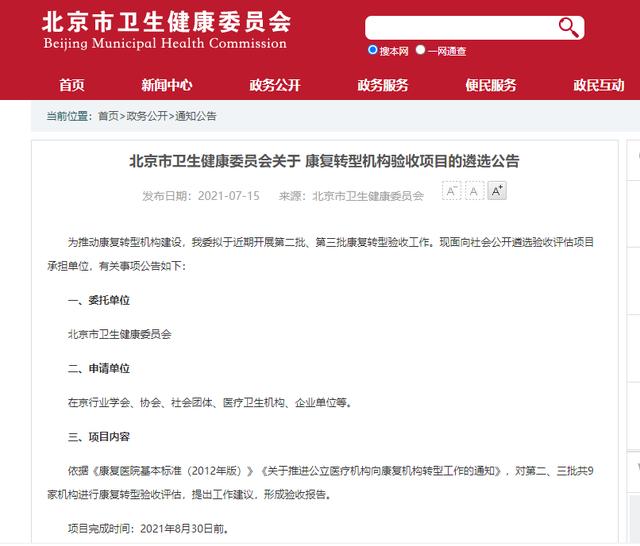Go to 通知公告 in the breadcrumb
This screenshot has height=546, width=640.
coord(196,116)
